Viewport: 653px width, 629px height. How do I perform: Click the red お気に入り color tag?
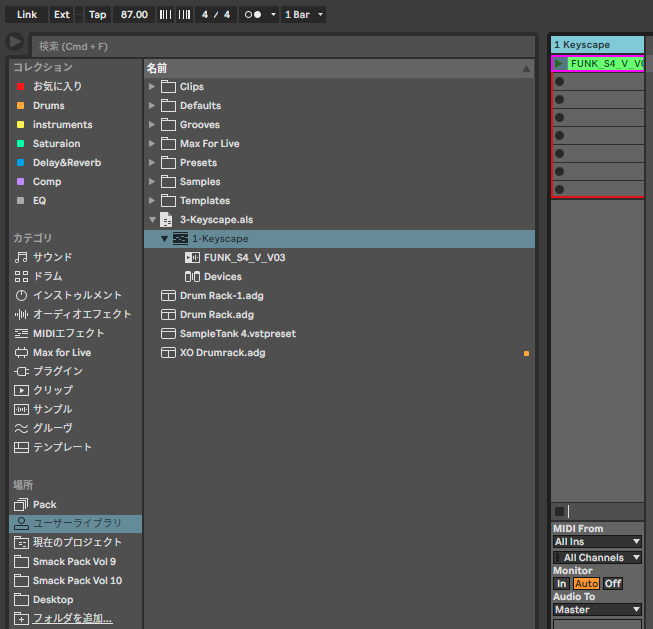coord(20,87)
